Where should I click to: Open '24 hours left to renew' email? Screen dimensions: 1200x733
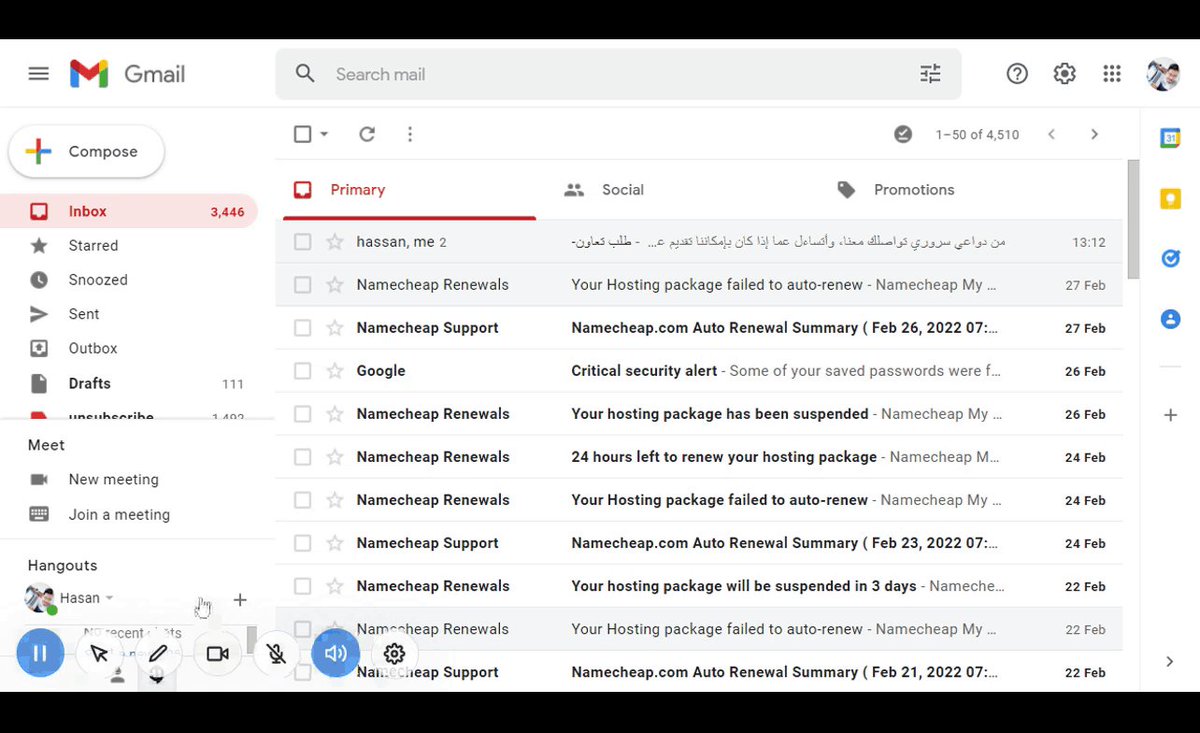699,457
